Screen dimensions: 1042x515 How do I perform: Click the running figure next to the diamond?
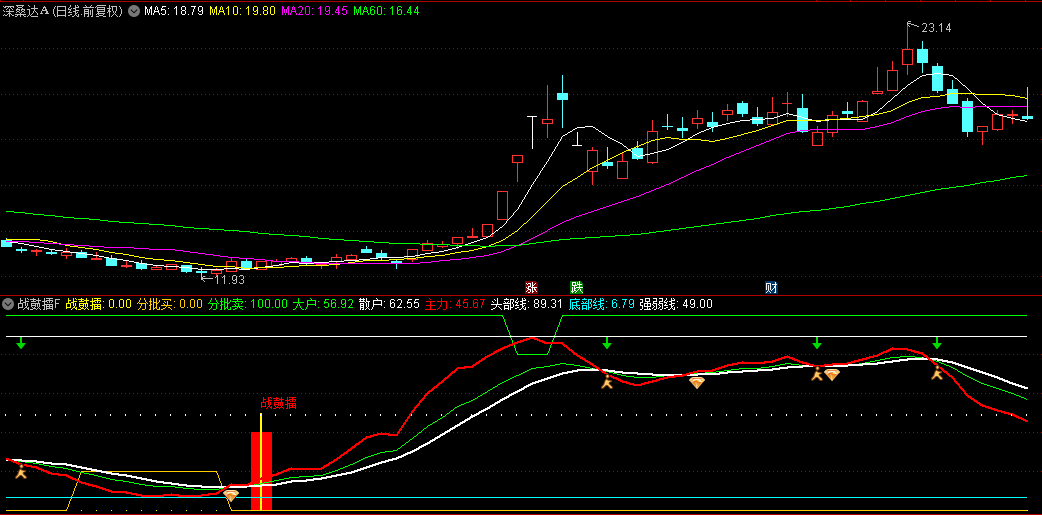click(x=817, y=374)
